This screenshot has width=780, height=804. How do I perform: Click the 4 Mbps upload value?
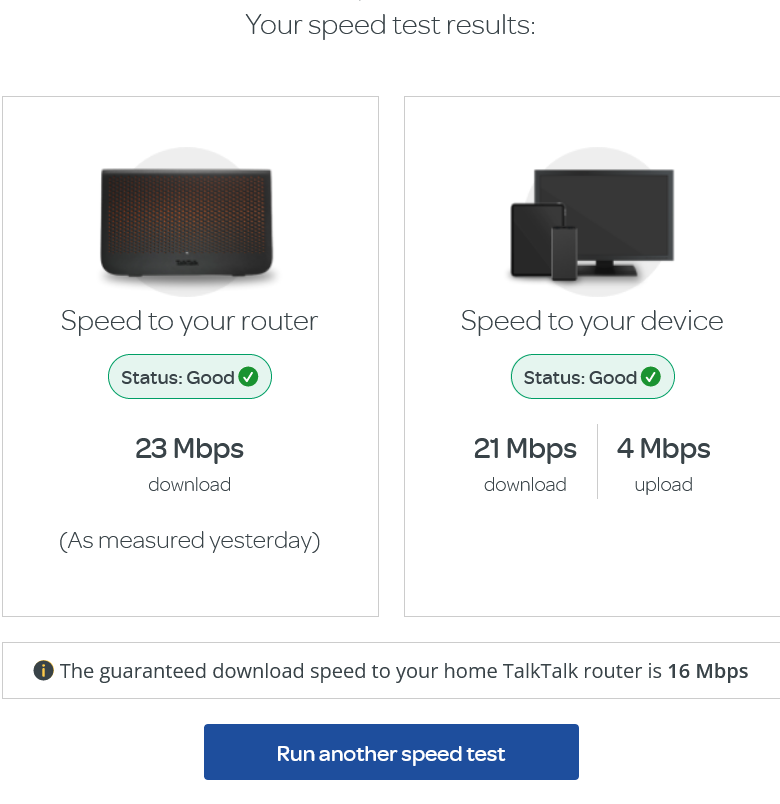point(663,449)
